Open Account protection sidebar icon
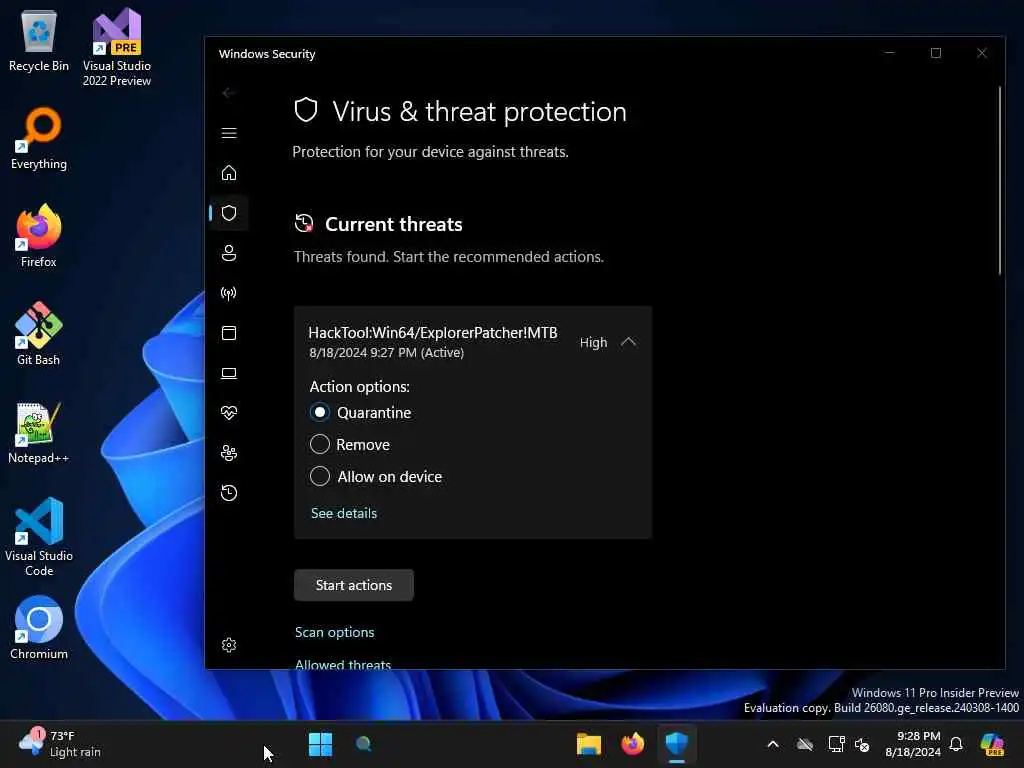The image size is (1024, 768). click(229, 253)
